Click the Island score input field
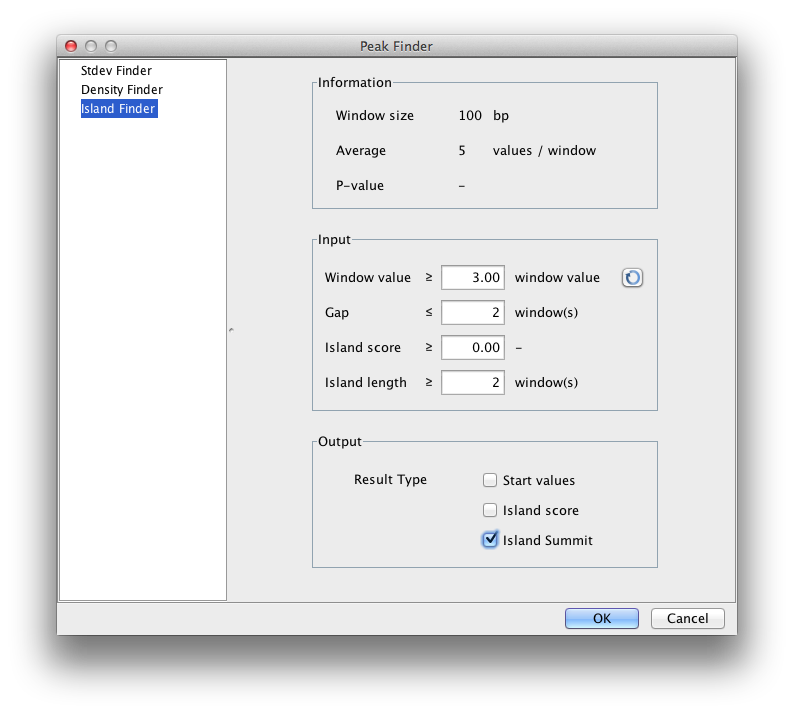 (x=472, y=348)
